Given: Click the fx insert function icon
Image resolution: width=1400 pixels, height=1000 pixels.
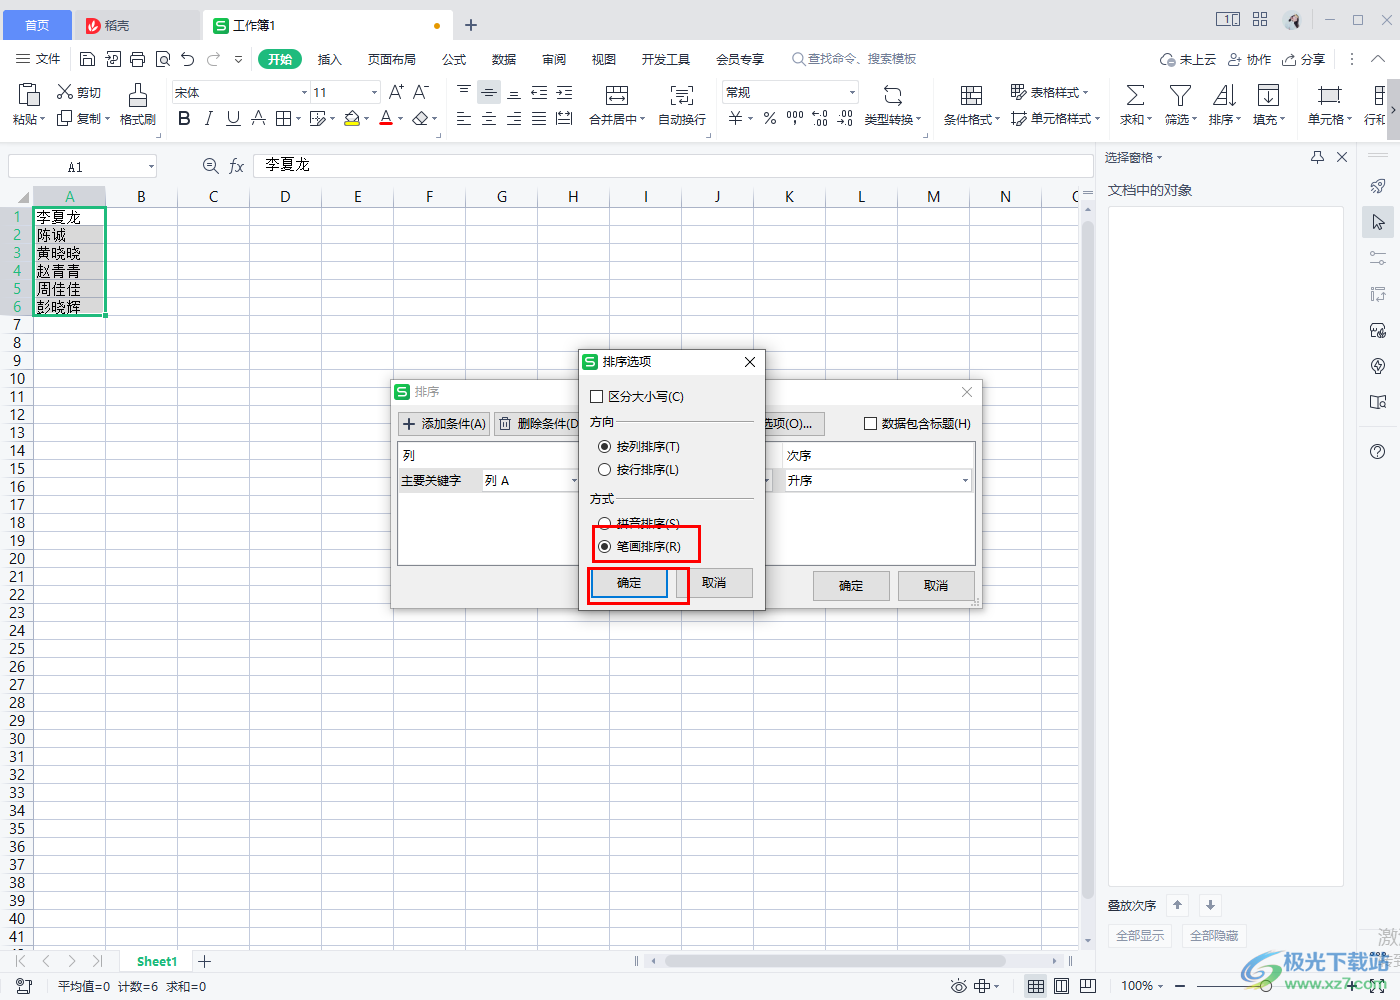Looking at the screenshot, I should point(236,166).
